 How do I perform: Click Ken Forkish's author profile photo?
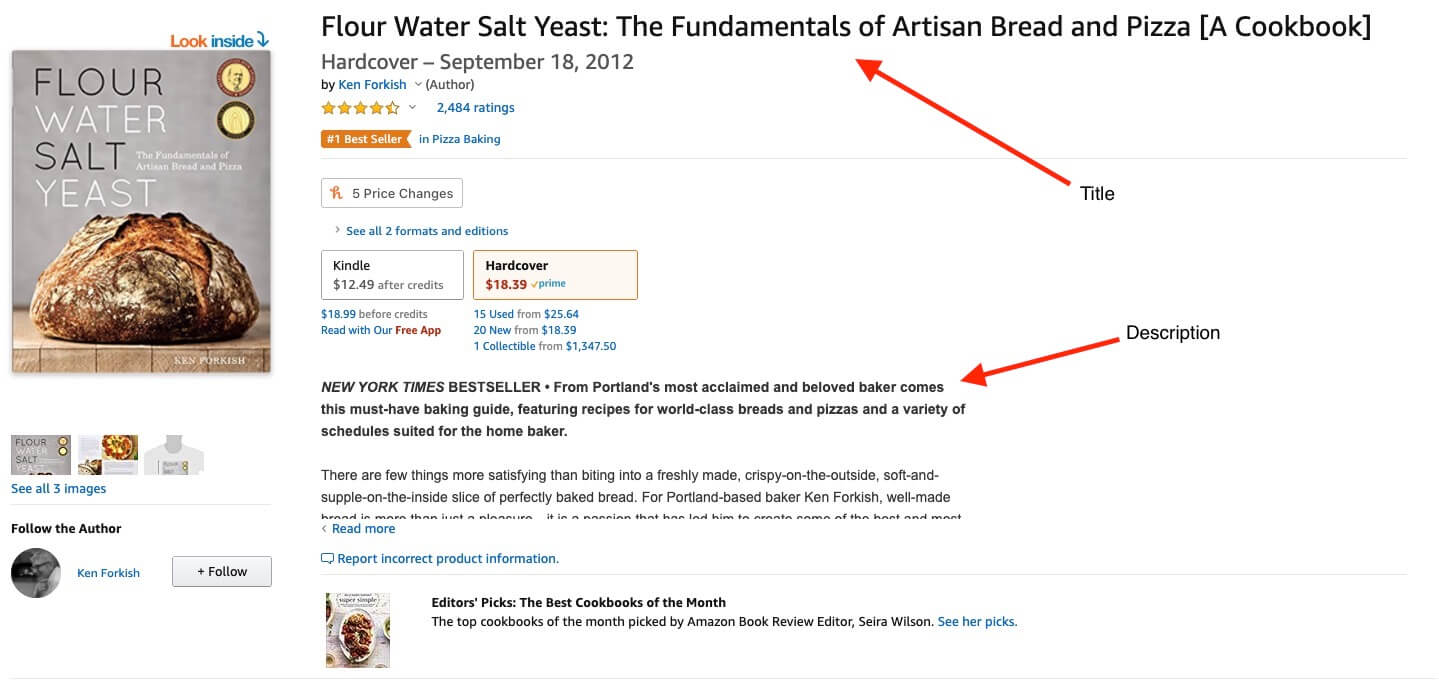[x=35, y=573]
